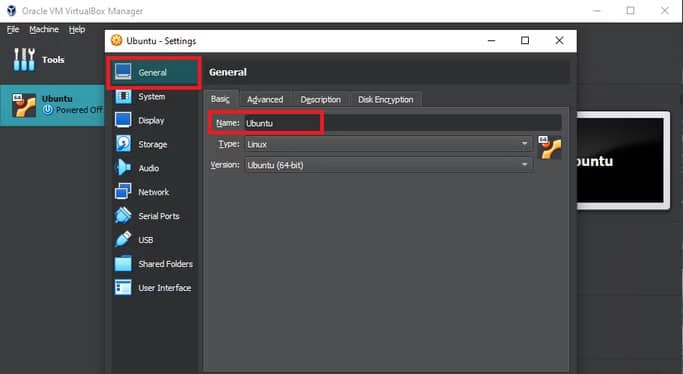Select the System category icon

(123, 96)
